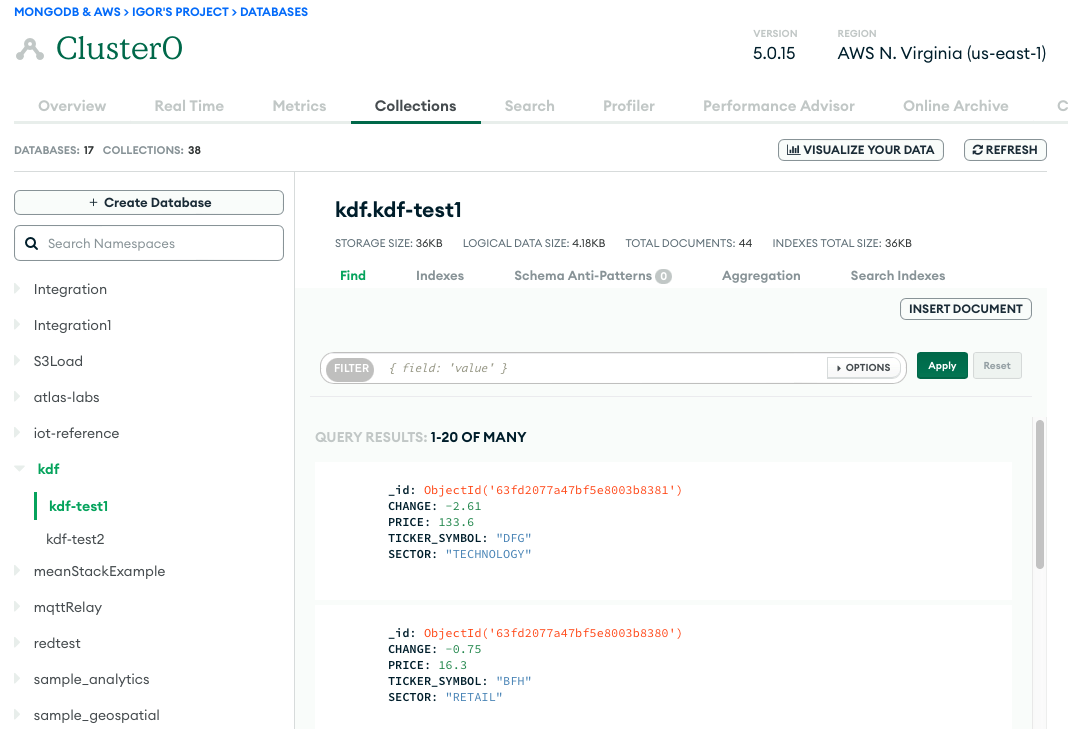Select the kdf-test2 collection
The image size is (1068, 729).
pyautogui.click(x=75, y=539)
